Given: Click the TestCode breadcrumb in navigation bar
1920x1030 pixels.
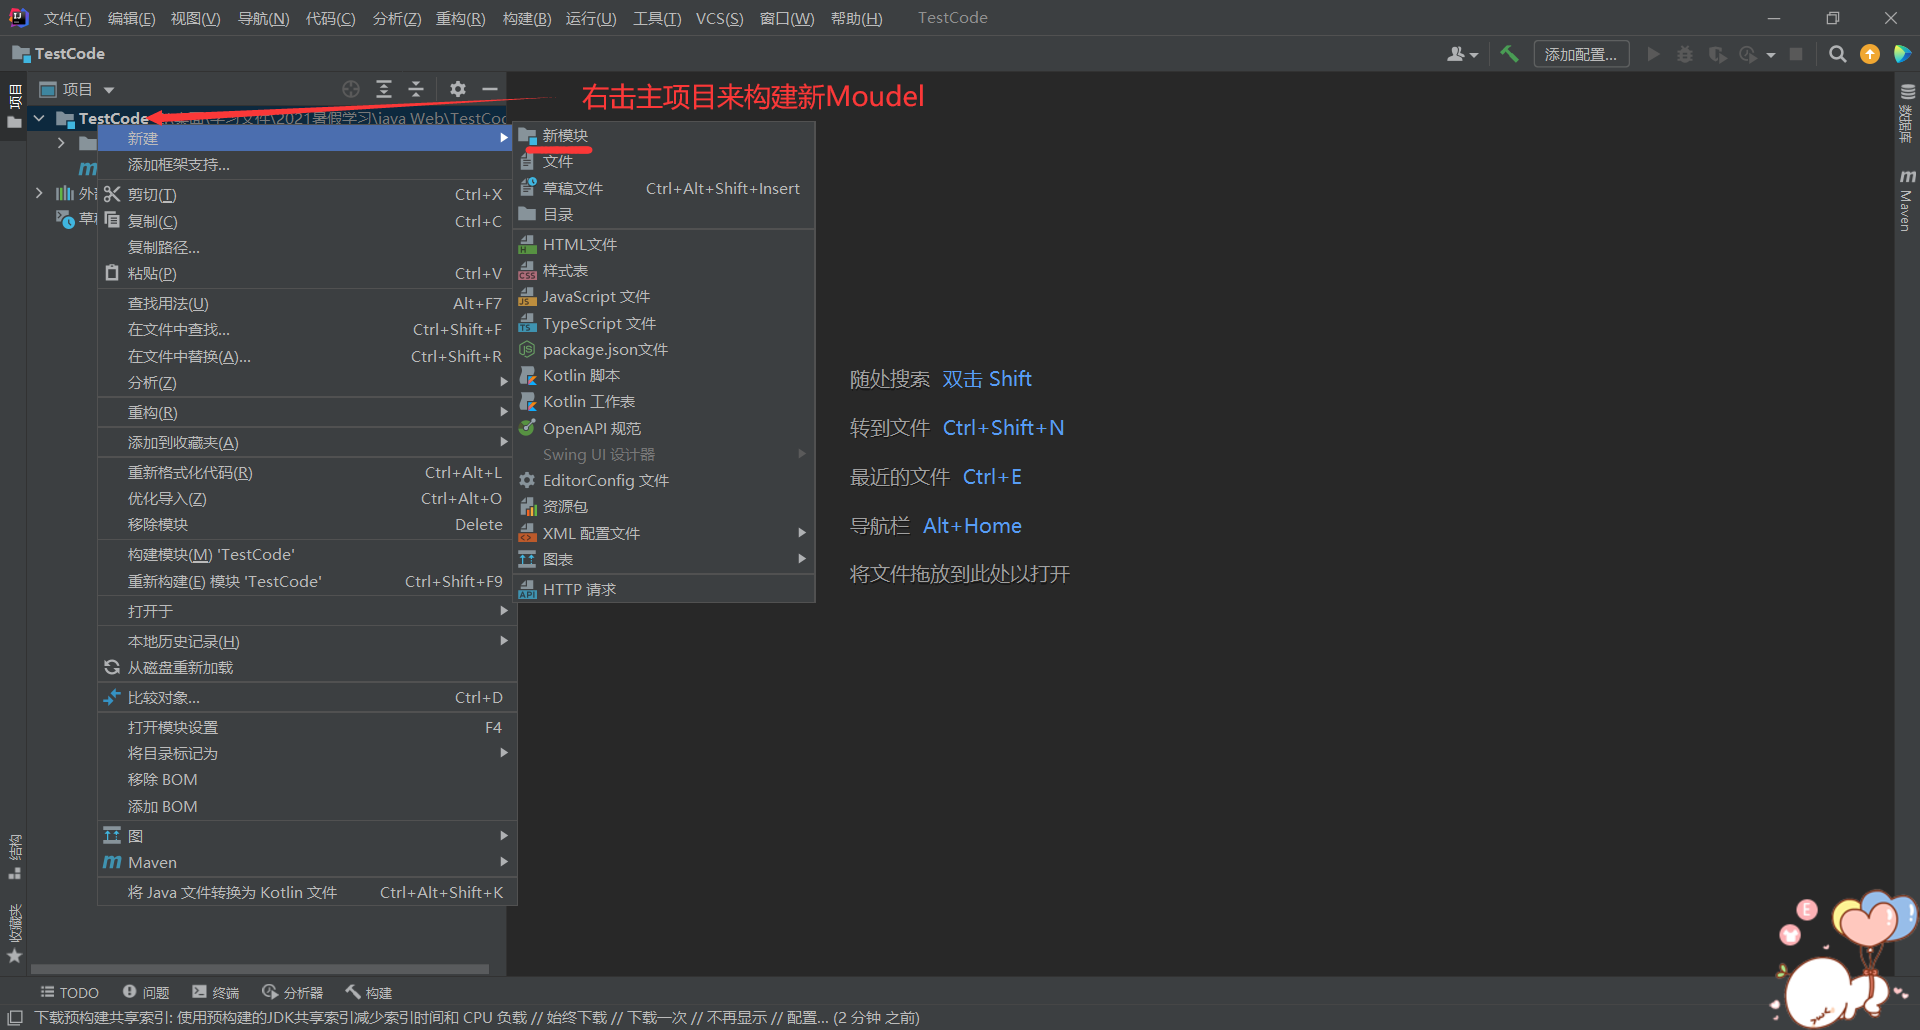Looking at the screenshot, I should (58, 54).
